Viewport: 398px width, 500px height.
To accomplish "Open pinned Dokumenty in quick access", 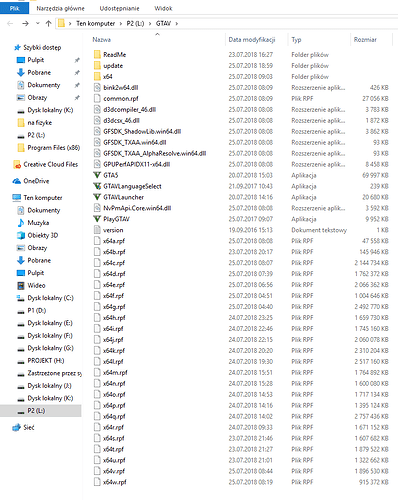I will click(44, 85).
